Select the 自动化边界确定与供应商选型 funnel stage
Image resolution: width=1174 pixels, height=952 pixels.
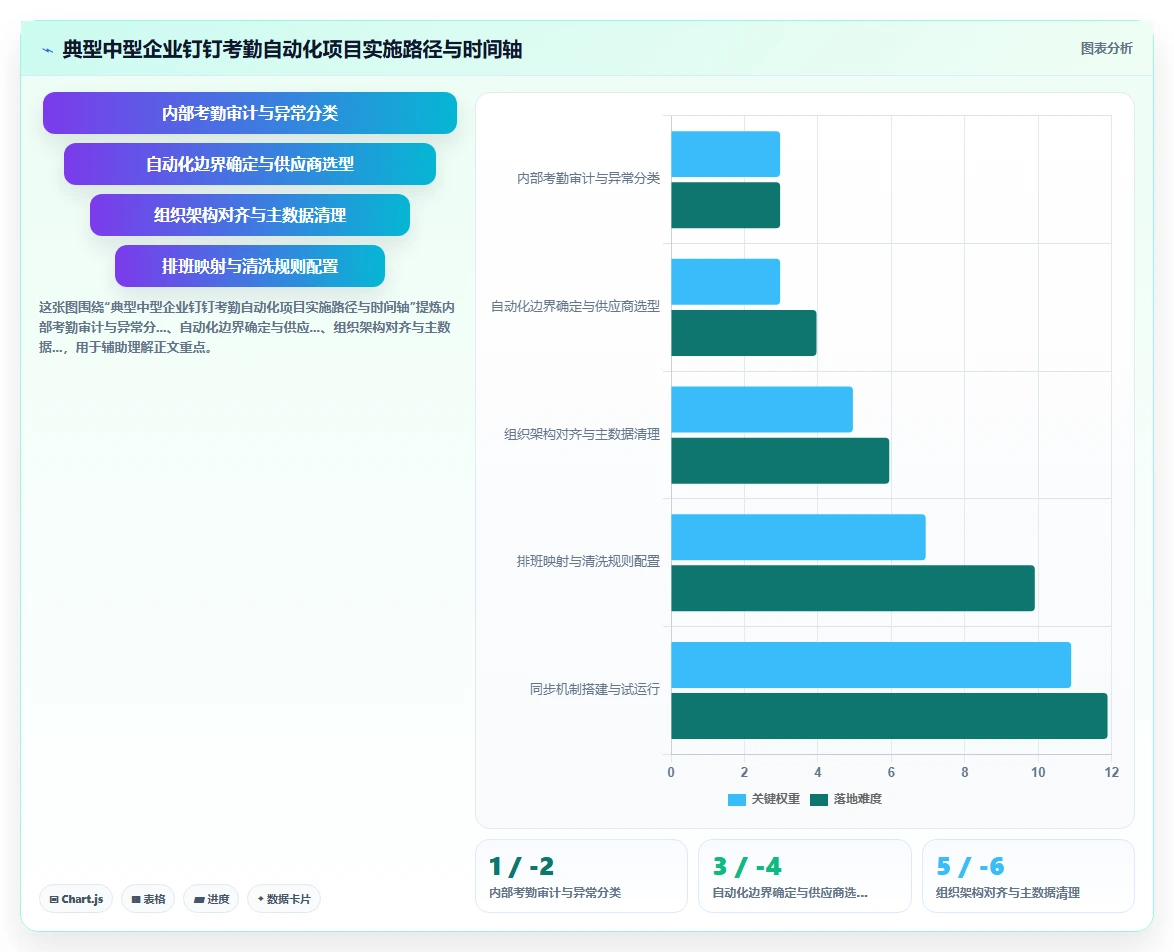tap(250, 164)
